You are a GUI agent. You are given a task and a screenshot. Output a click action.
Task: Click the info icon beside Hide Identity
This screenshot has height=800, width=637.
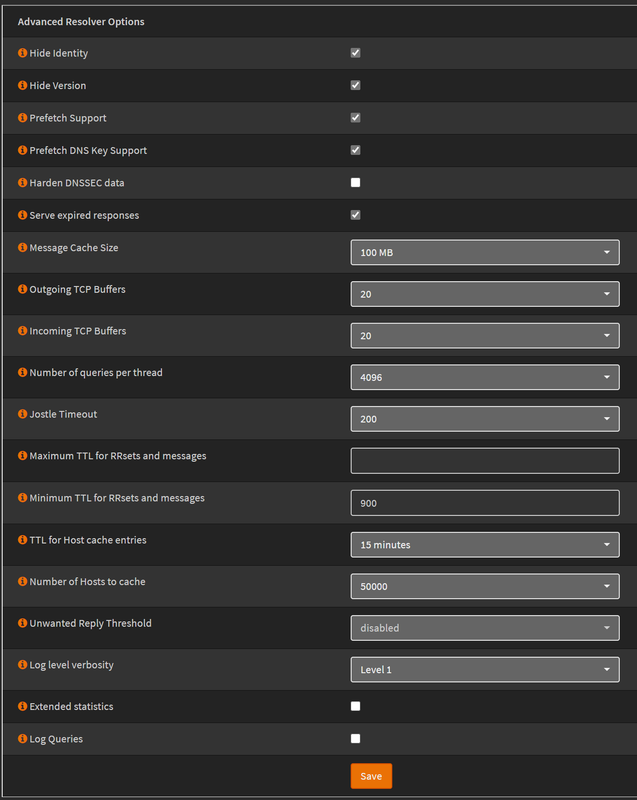[x=22, y=53]
